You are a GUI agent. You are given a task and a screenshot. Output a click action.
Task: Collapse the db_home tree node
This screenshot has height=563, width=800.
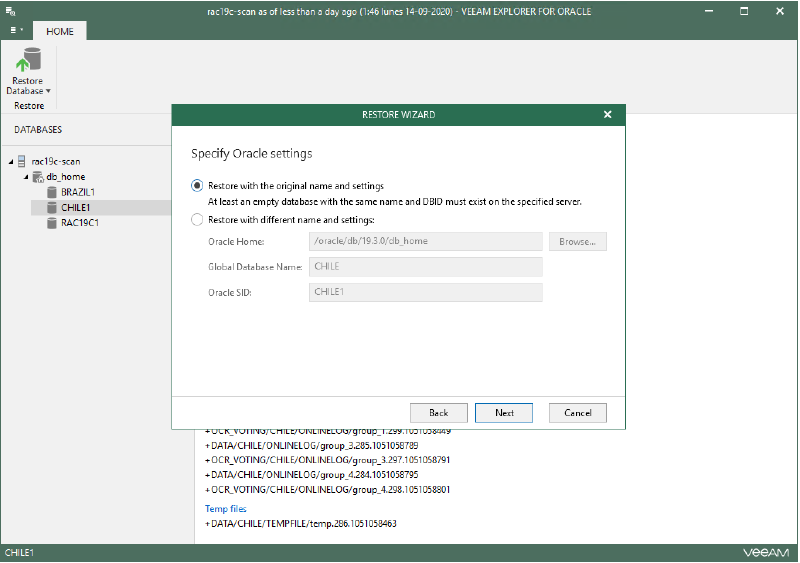pos(26,177)
